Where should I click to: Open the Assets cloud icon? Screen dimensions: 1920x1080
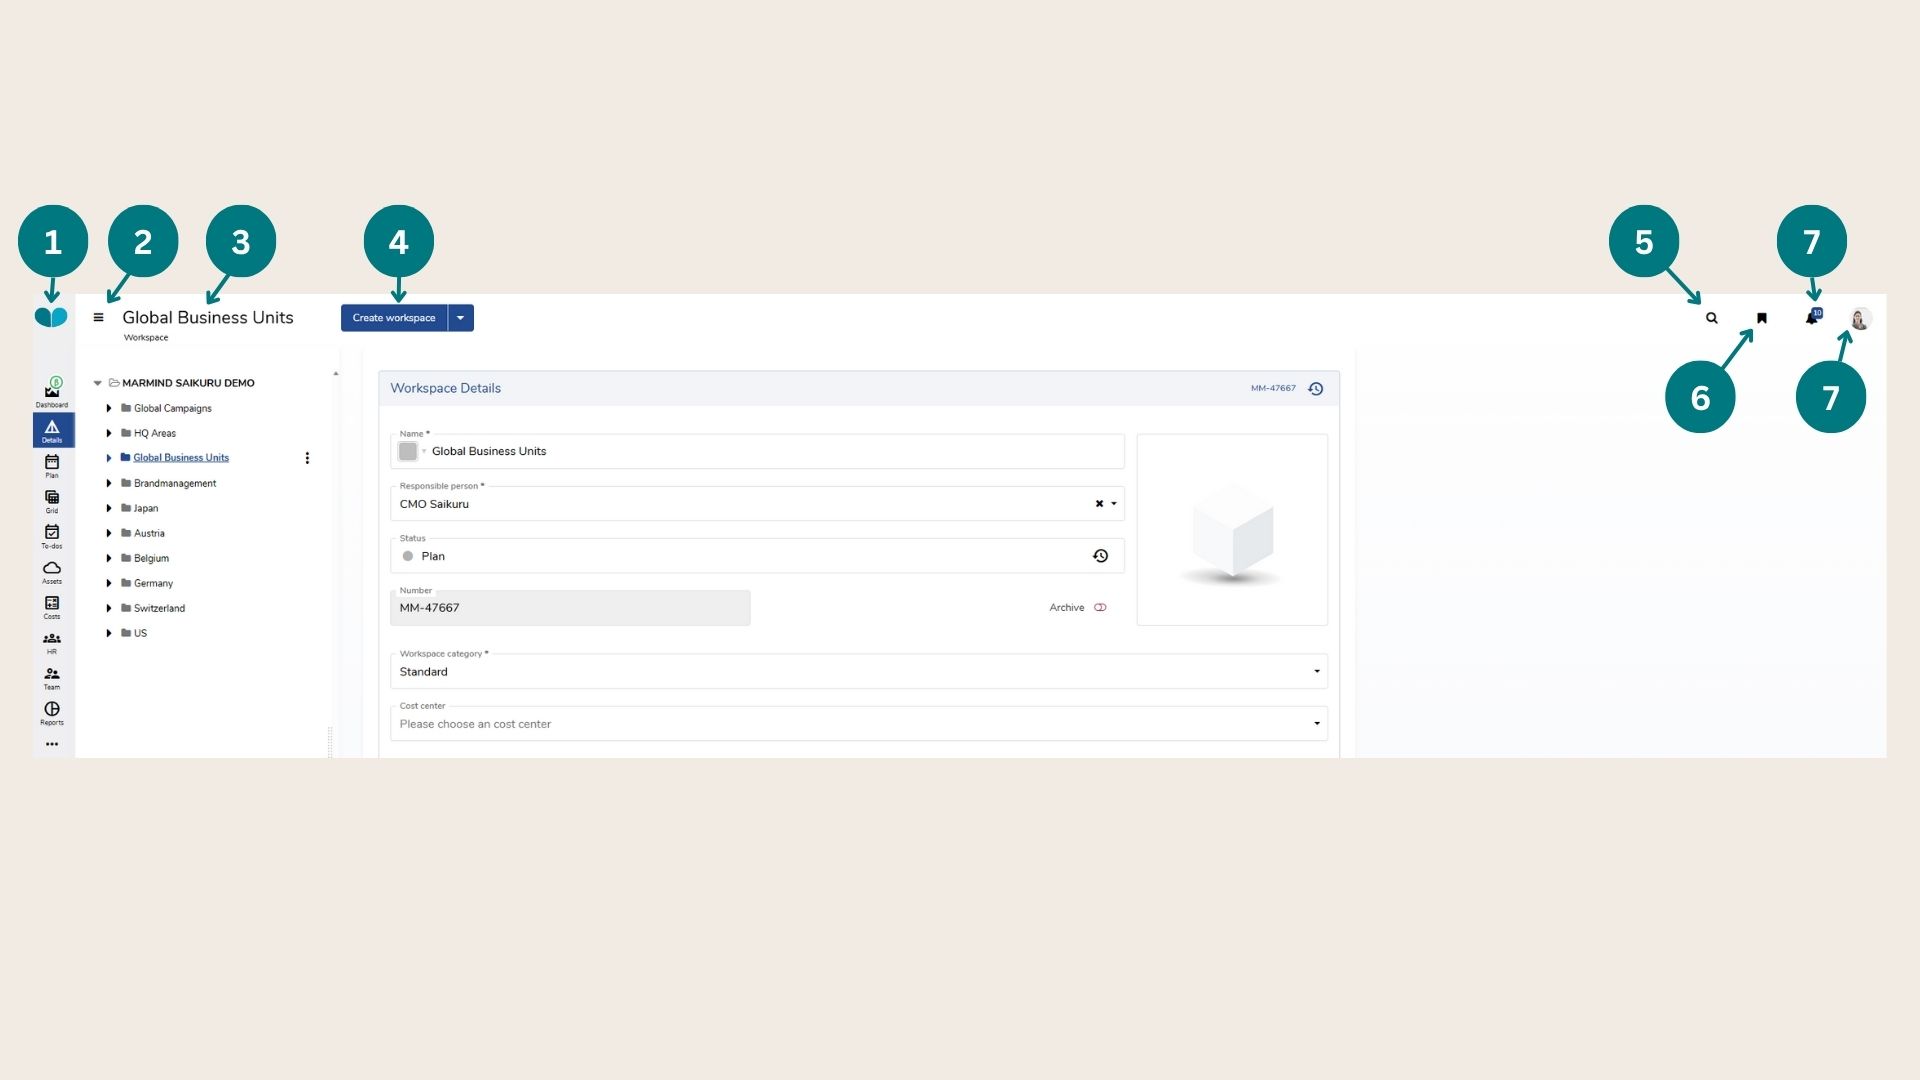[52, 570]
